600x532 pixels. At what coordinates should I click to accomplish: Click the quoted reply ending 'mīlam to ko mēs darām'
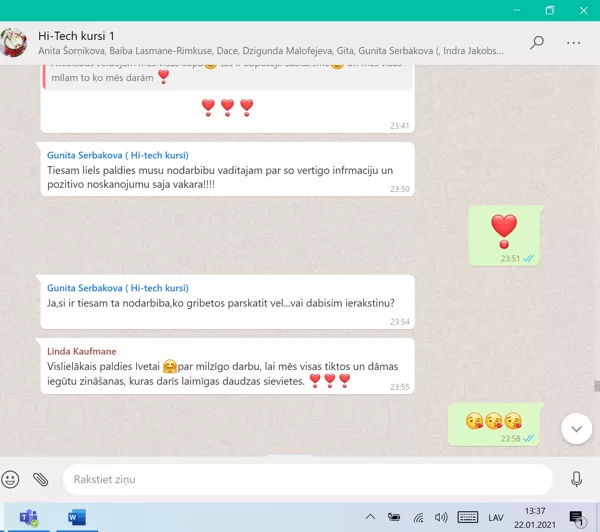tap(228, 78)
